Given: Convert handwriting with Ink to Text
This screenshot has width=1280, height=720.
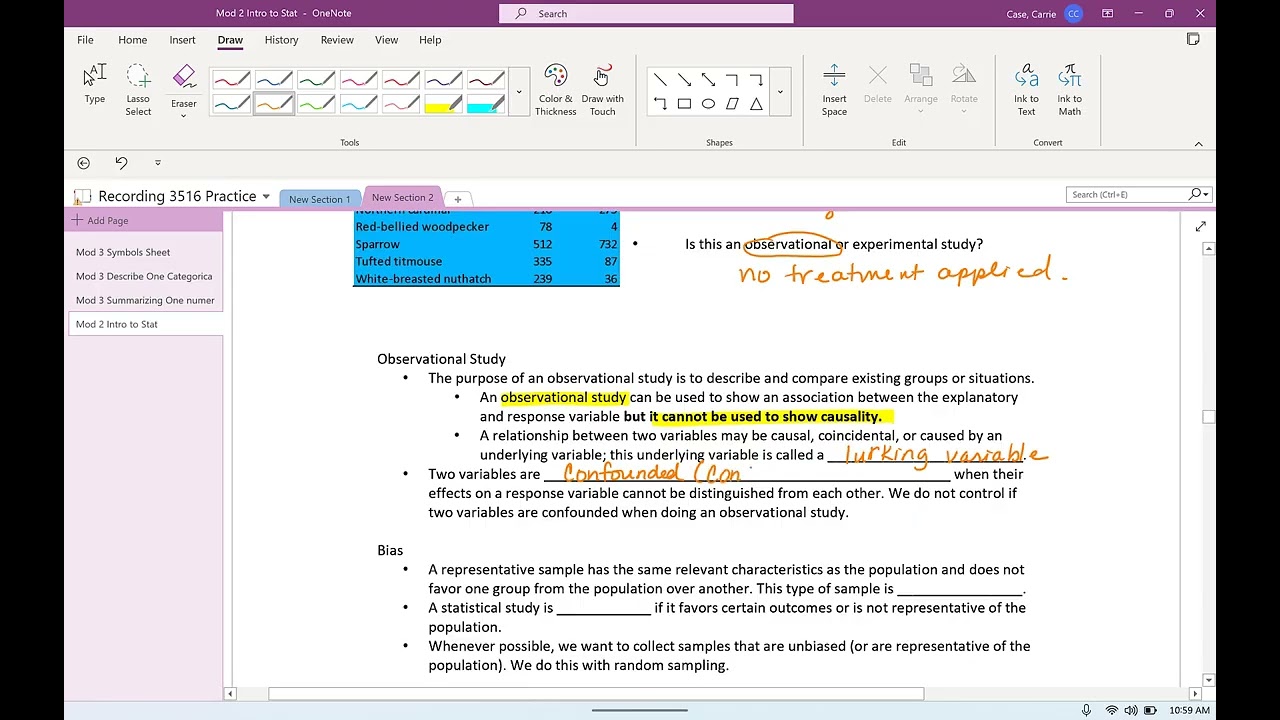Looking at the screenshot, I should (x=1026, y=90).
